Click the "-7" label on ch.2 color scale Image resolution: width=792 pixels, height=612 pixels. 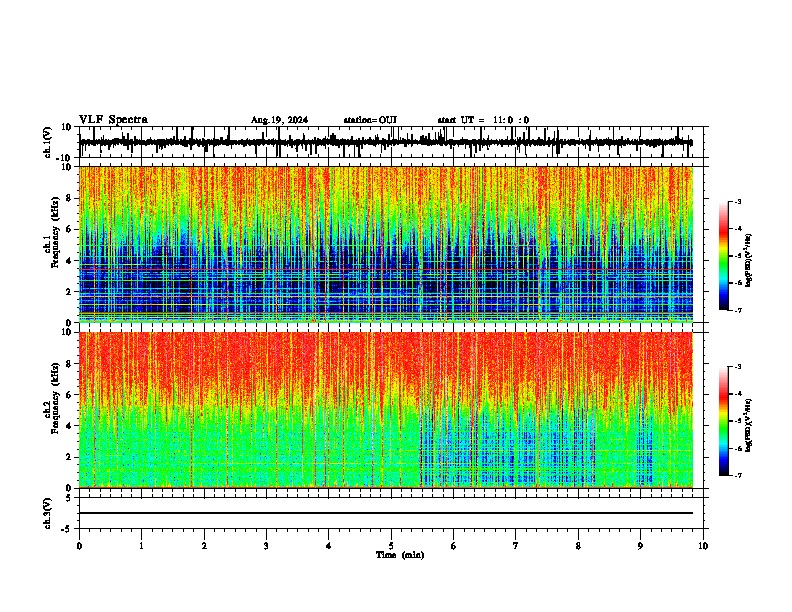click(x=737, y=475)
